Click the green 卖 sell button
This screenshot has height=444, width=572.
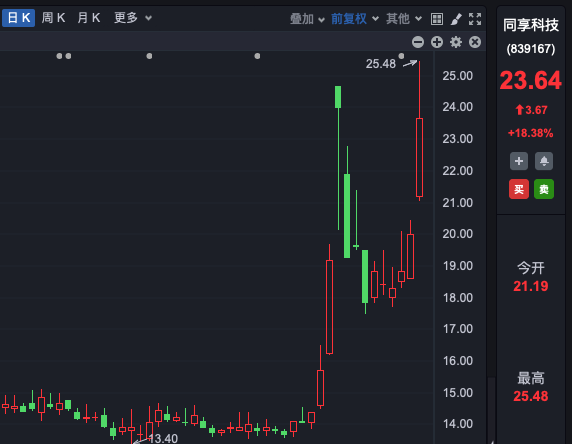click(544, 189)
